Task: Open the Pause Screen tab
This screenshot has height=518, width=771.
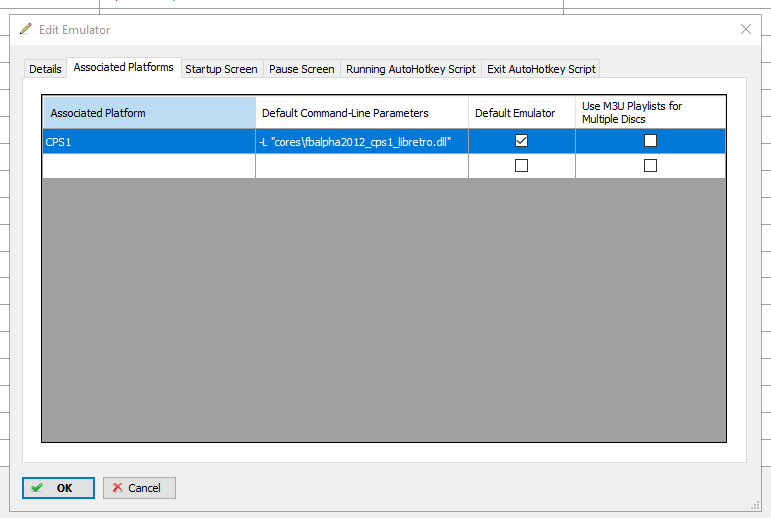Action: tap(301, 69)
